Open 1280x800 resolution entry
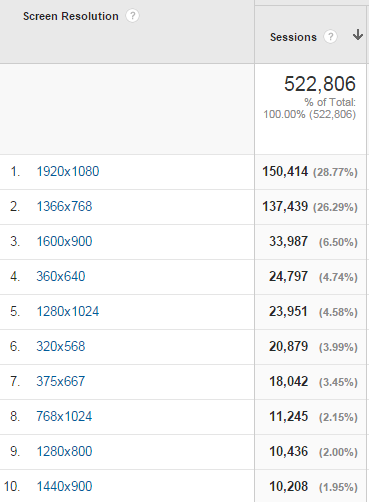The height and width of the screenshot is (502, 369). coord(64,452)
